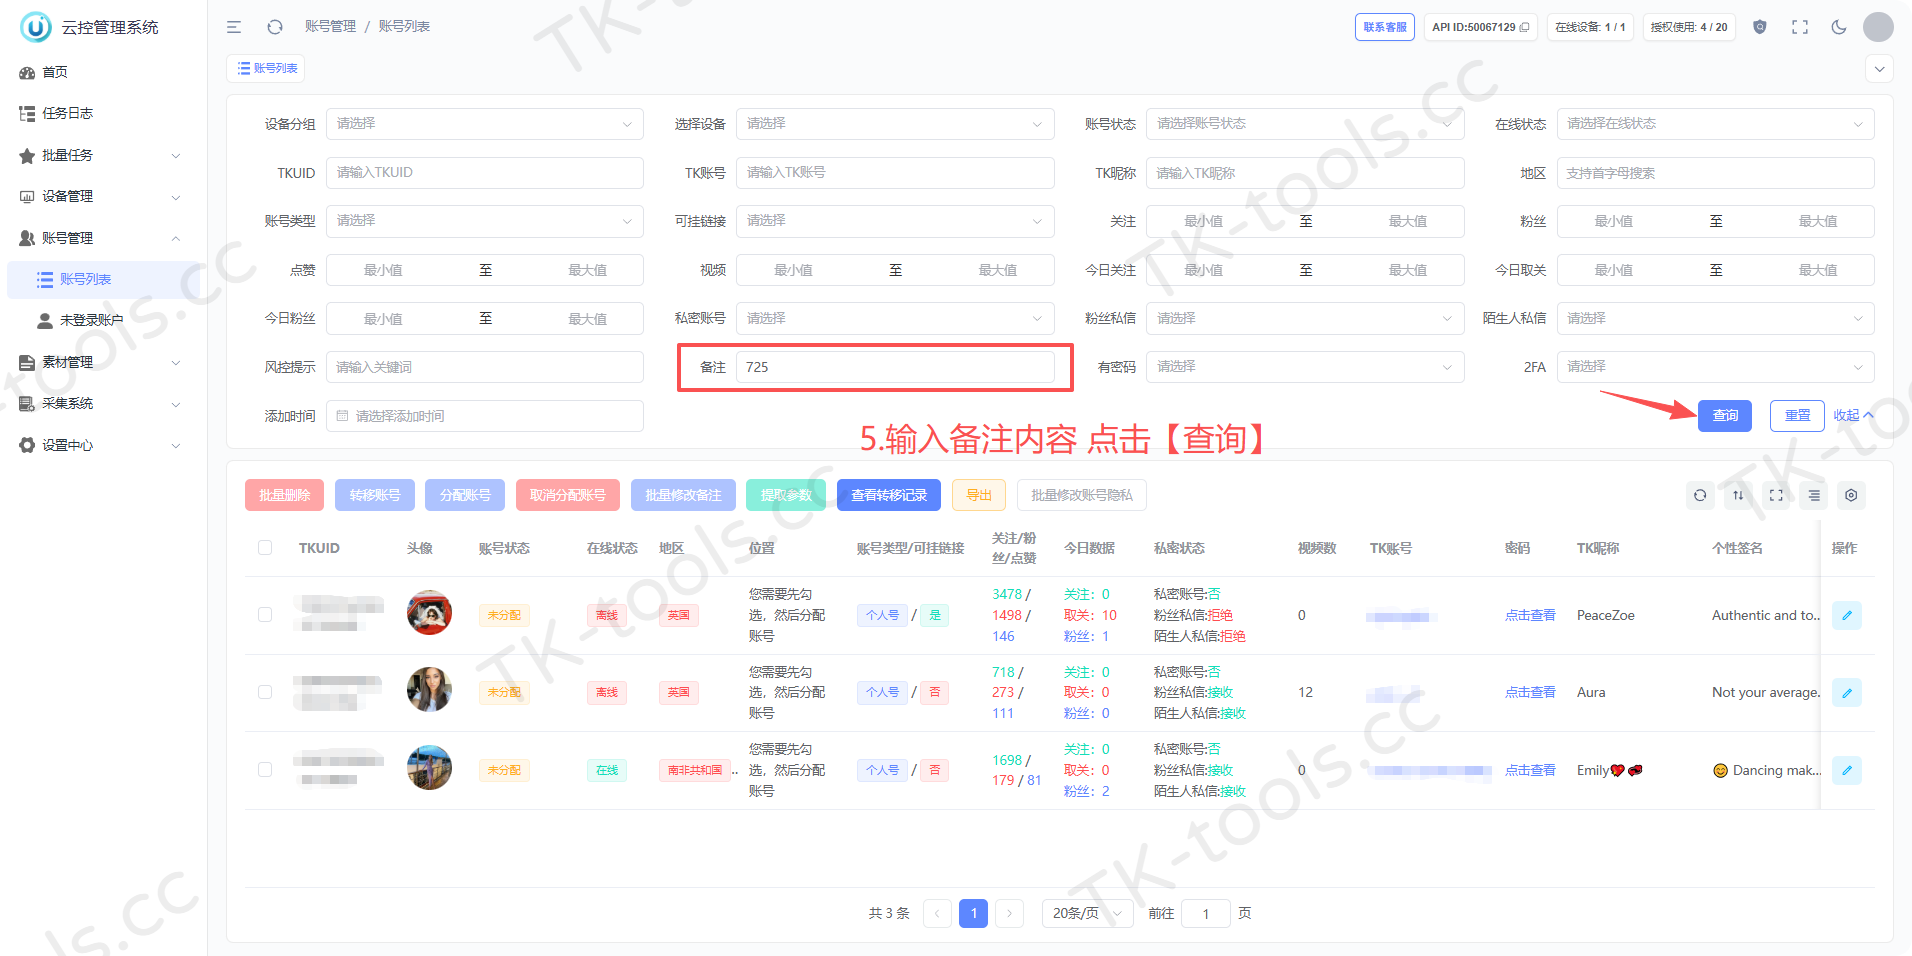Collapse filters with 收起
This screenshot has height=956, width=1912.
(x=1853, y=415)
